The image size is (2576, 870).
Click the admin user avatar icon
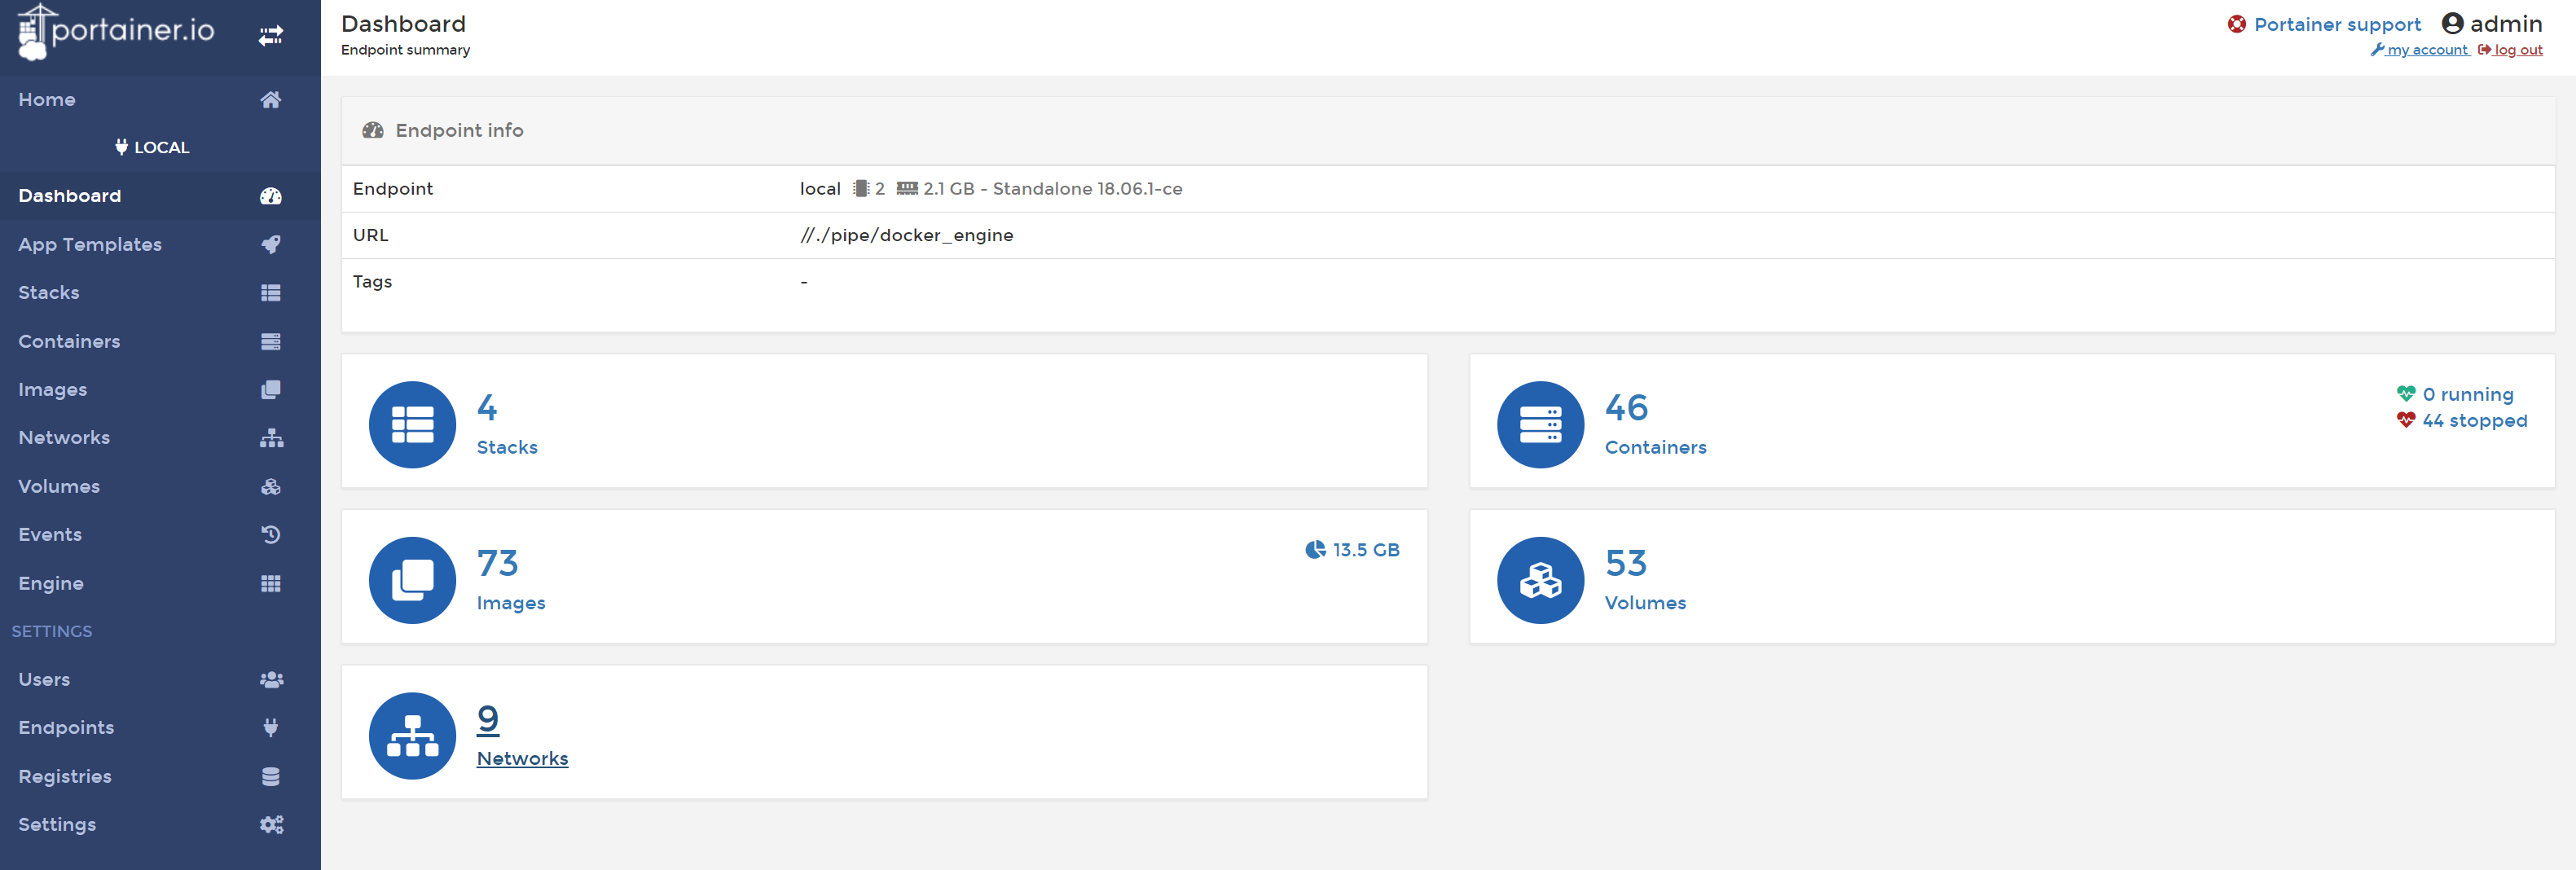coord(2452,23)
